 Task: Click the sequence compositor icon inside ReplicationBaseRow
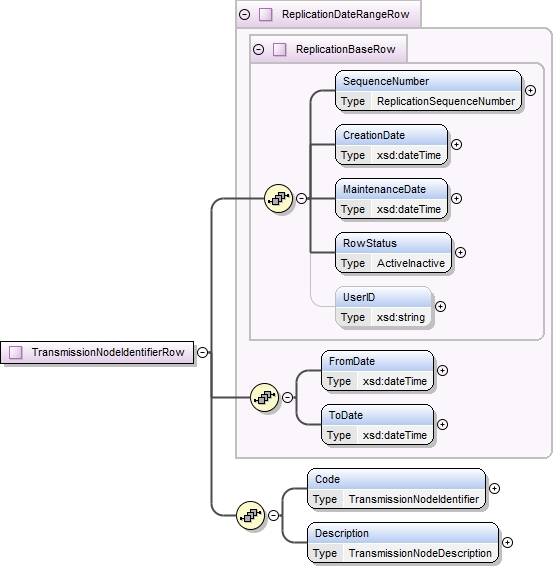pyautogui.click(x=278, y=198)
